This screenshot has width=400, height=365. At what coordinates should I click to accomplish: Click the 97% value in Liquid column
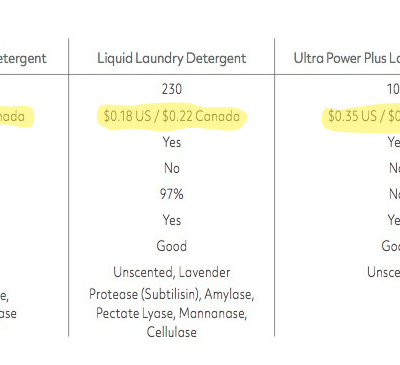[x=172, y=194]
